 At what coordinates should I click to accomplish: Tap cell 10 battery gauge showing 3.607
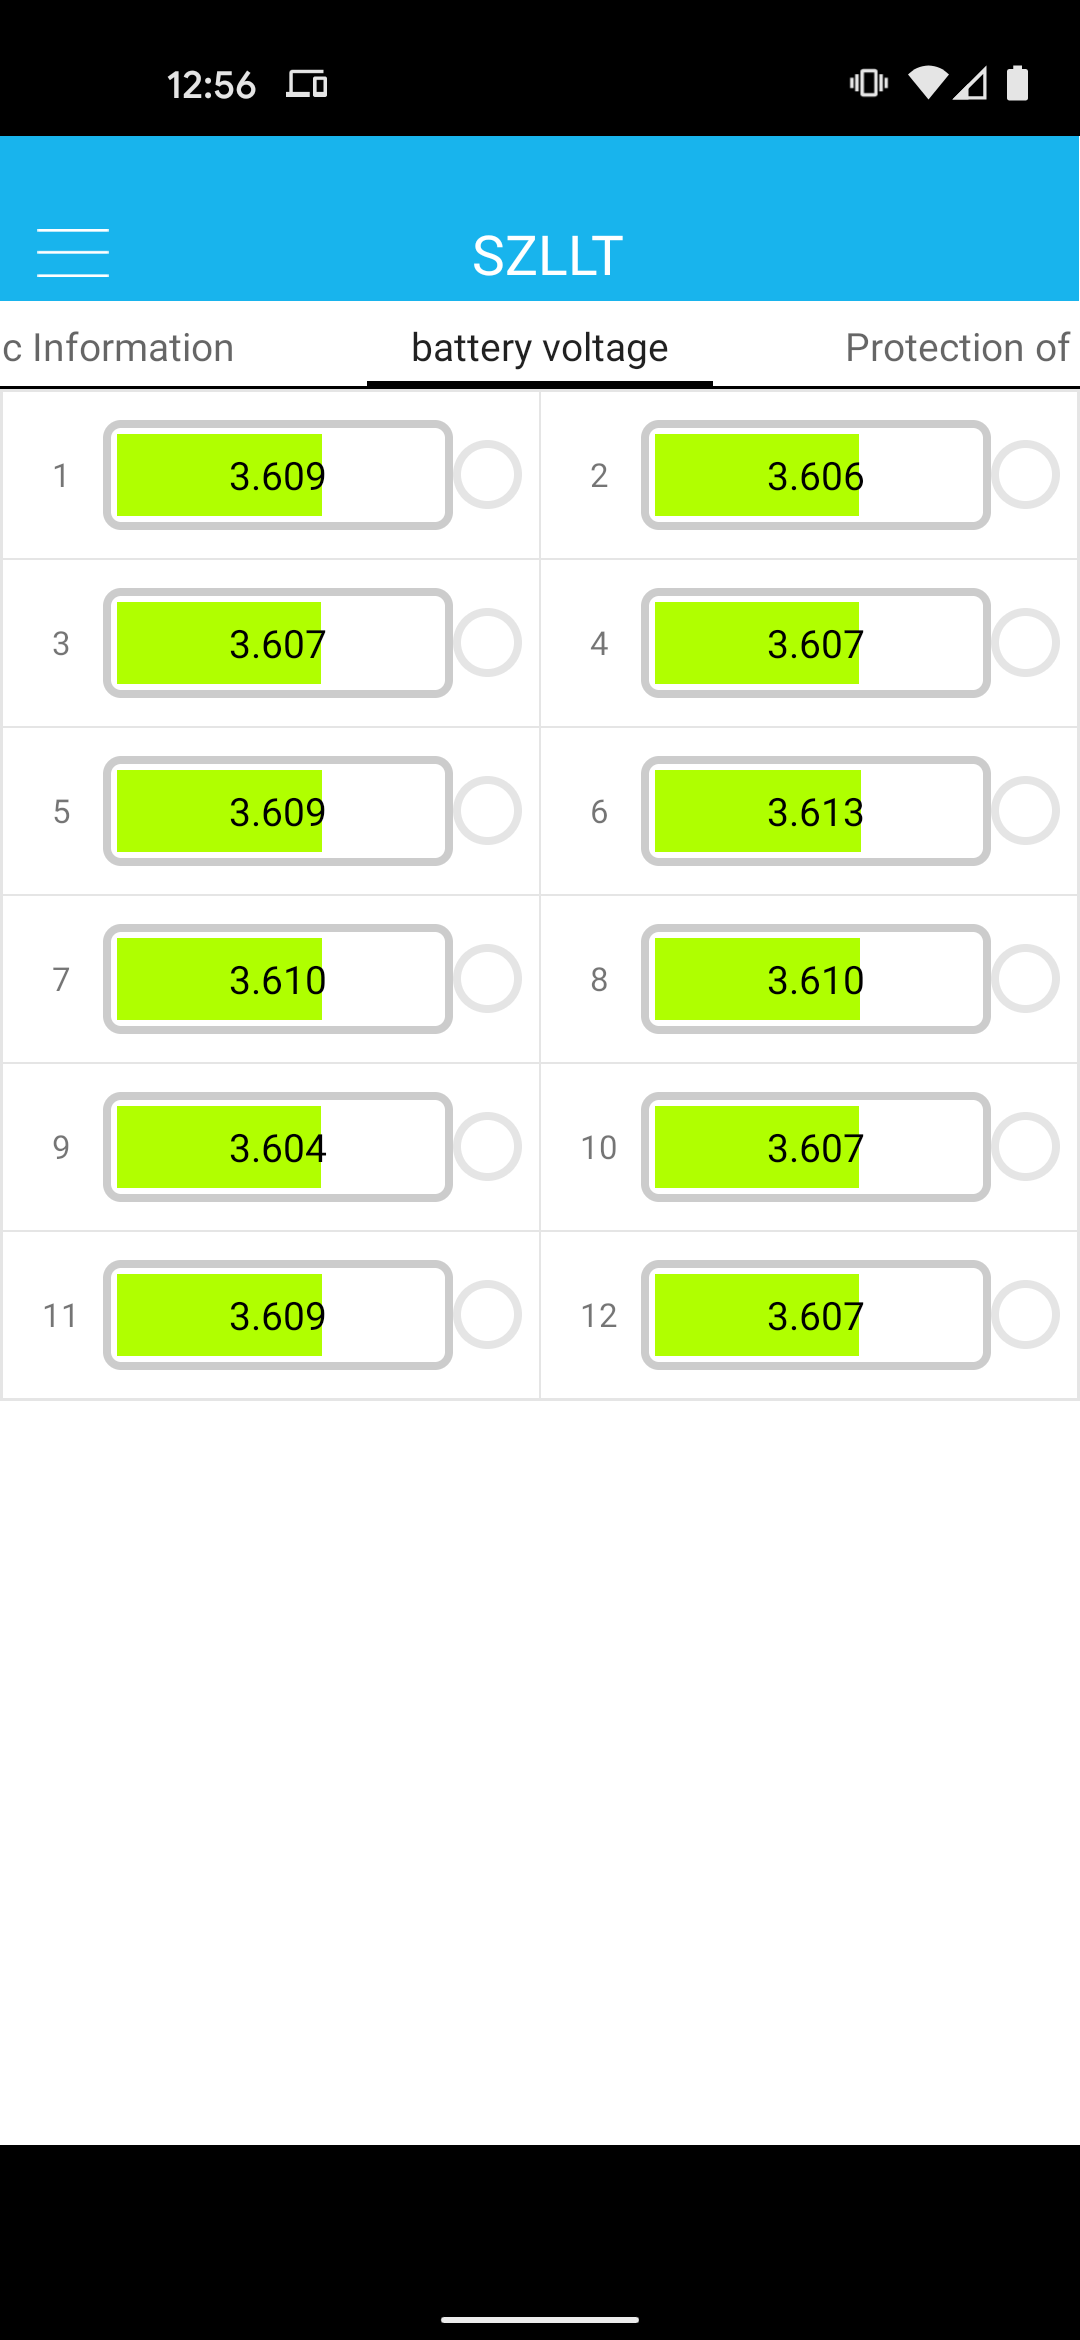click(x=816, y=1147)
